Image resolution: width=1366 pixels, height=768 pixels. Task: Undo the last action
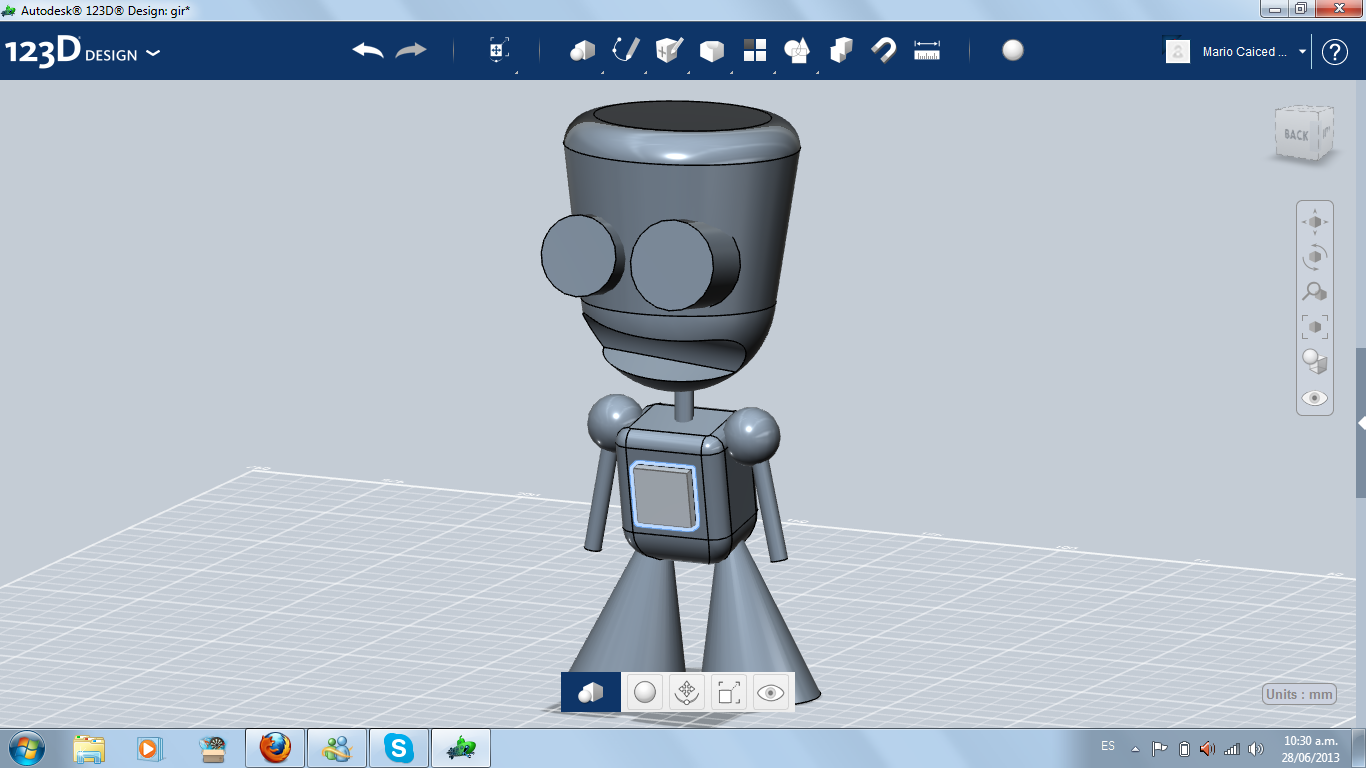(368, 50)
